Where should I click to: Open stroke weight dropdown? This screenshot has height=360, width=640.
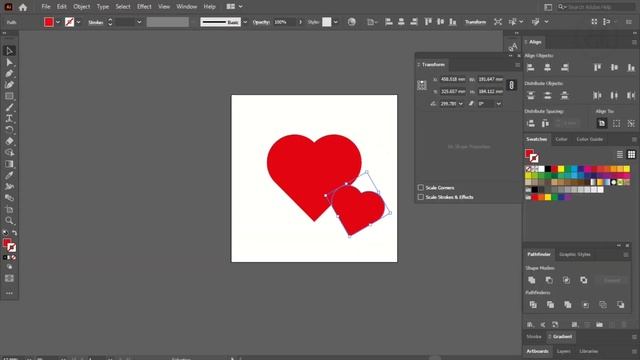click(139, 22)
